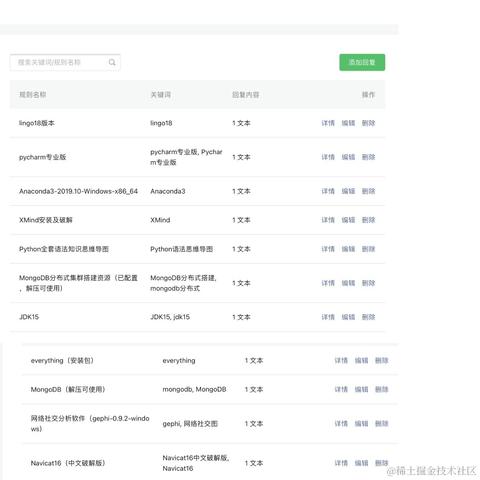Click the 回复内容 column header

tap(246, 95)
